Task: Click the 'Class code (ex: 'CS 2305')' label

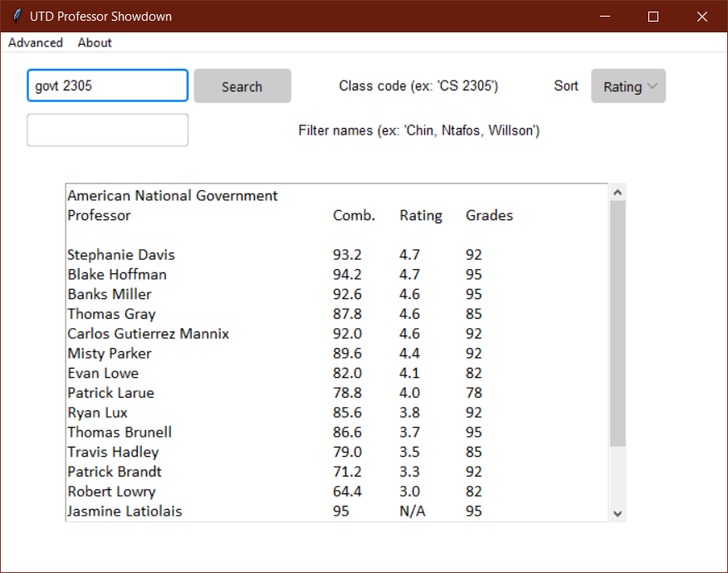Action: tap(418, 86)
